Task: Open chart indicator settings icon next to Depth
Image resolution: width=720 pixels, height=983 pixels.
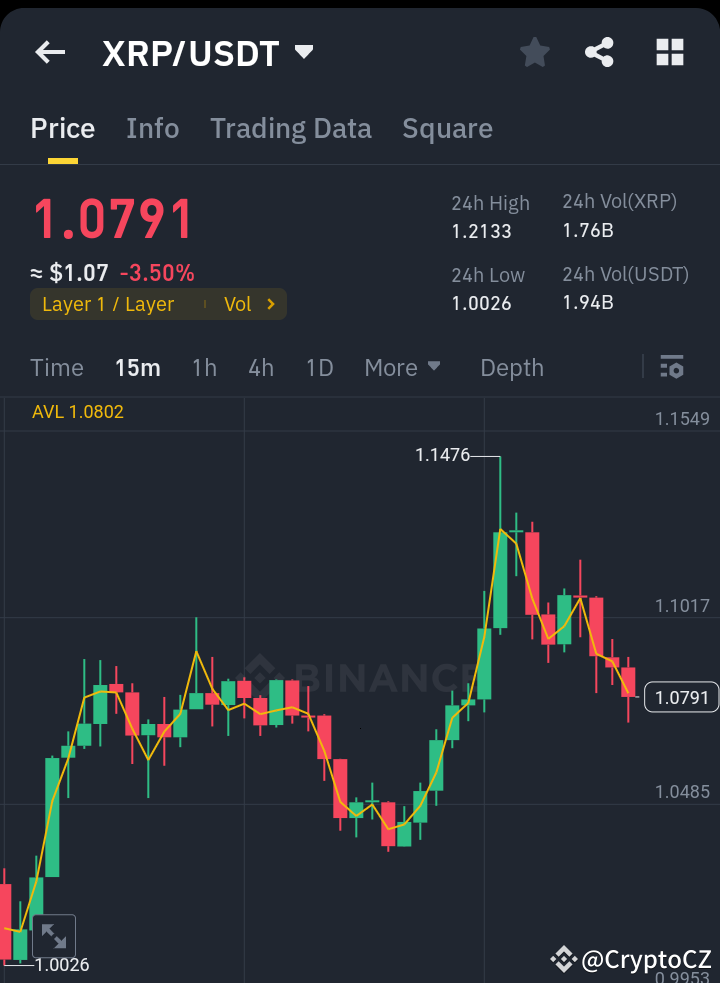Action: (671, 367)
